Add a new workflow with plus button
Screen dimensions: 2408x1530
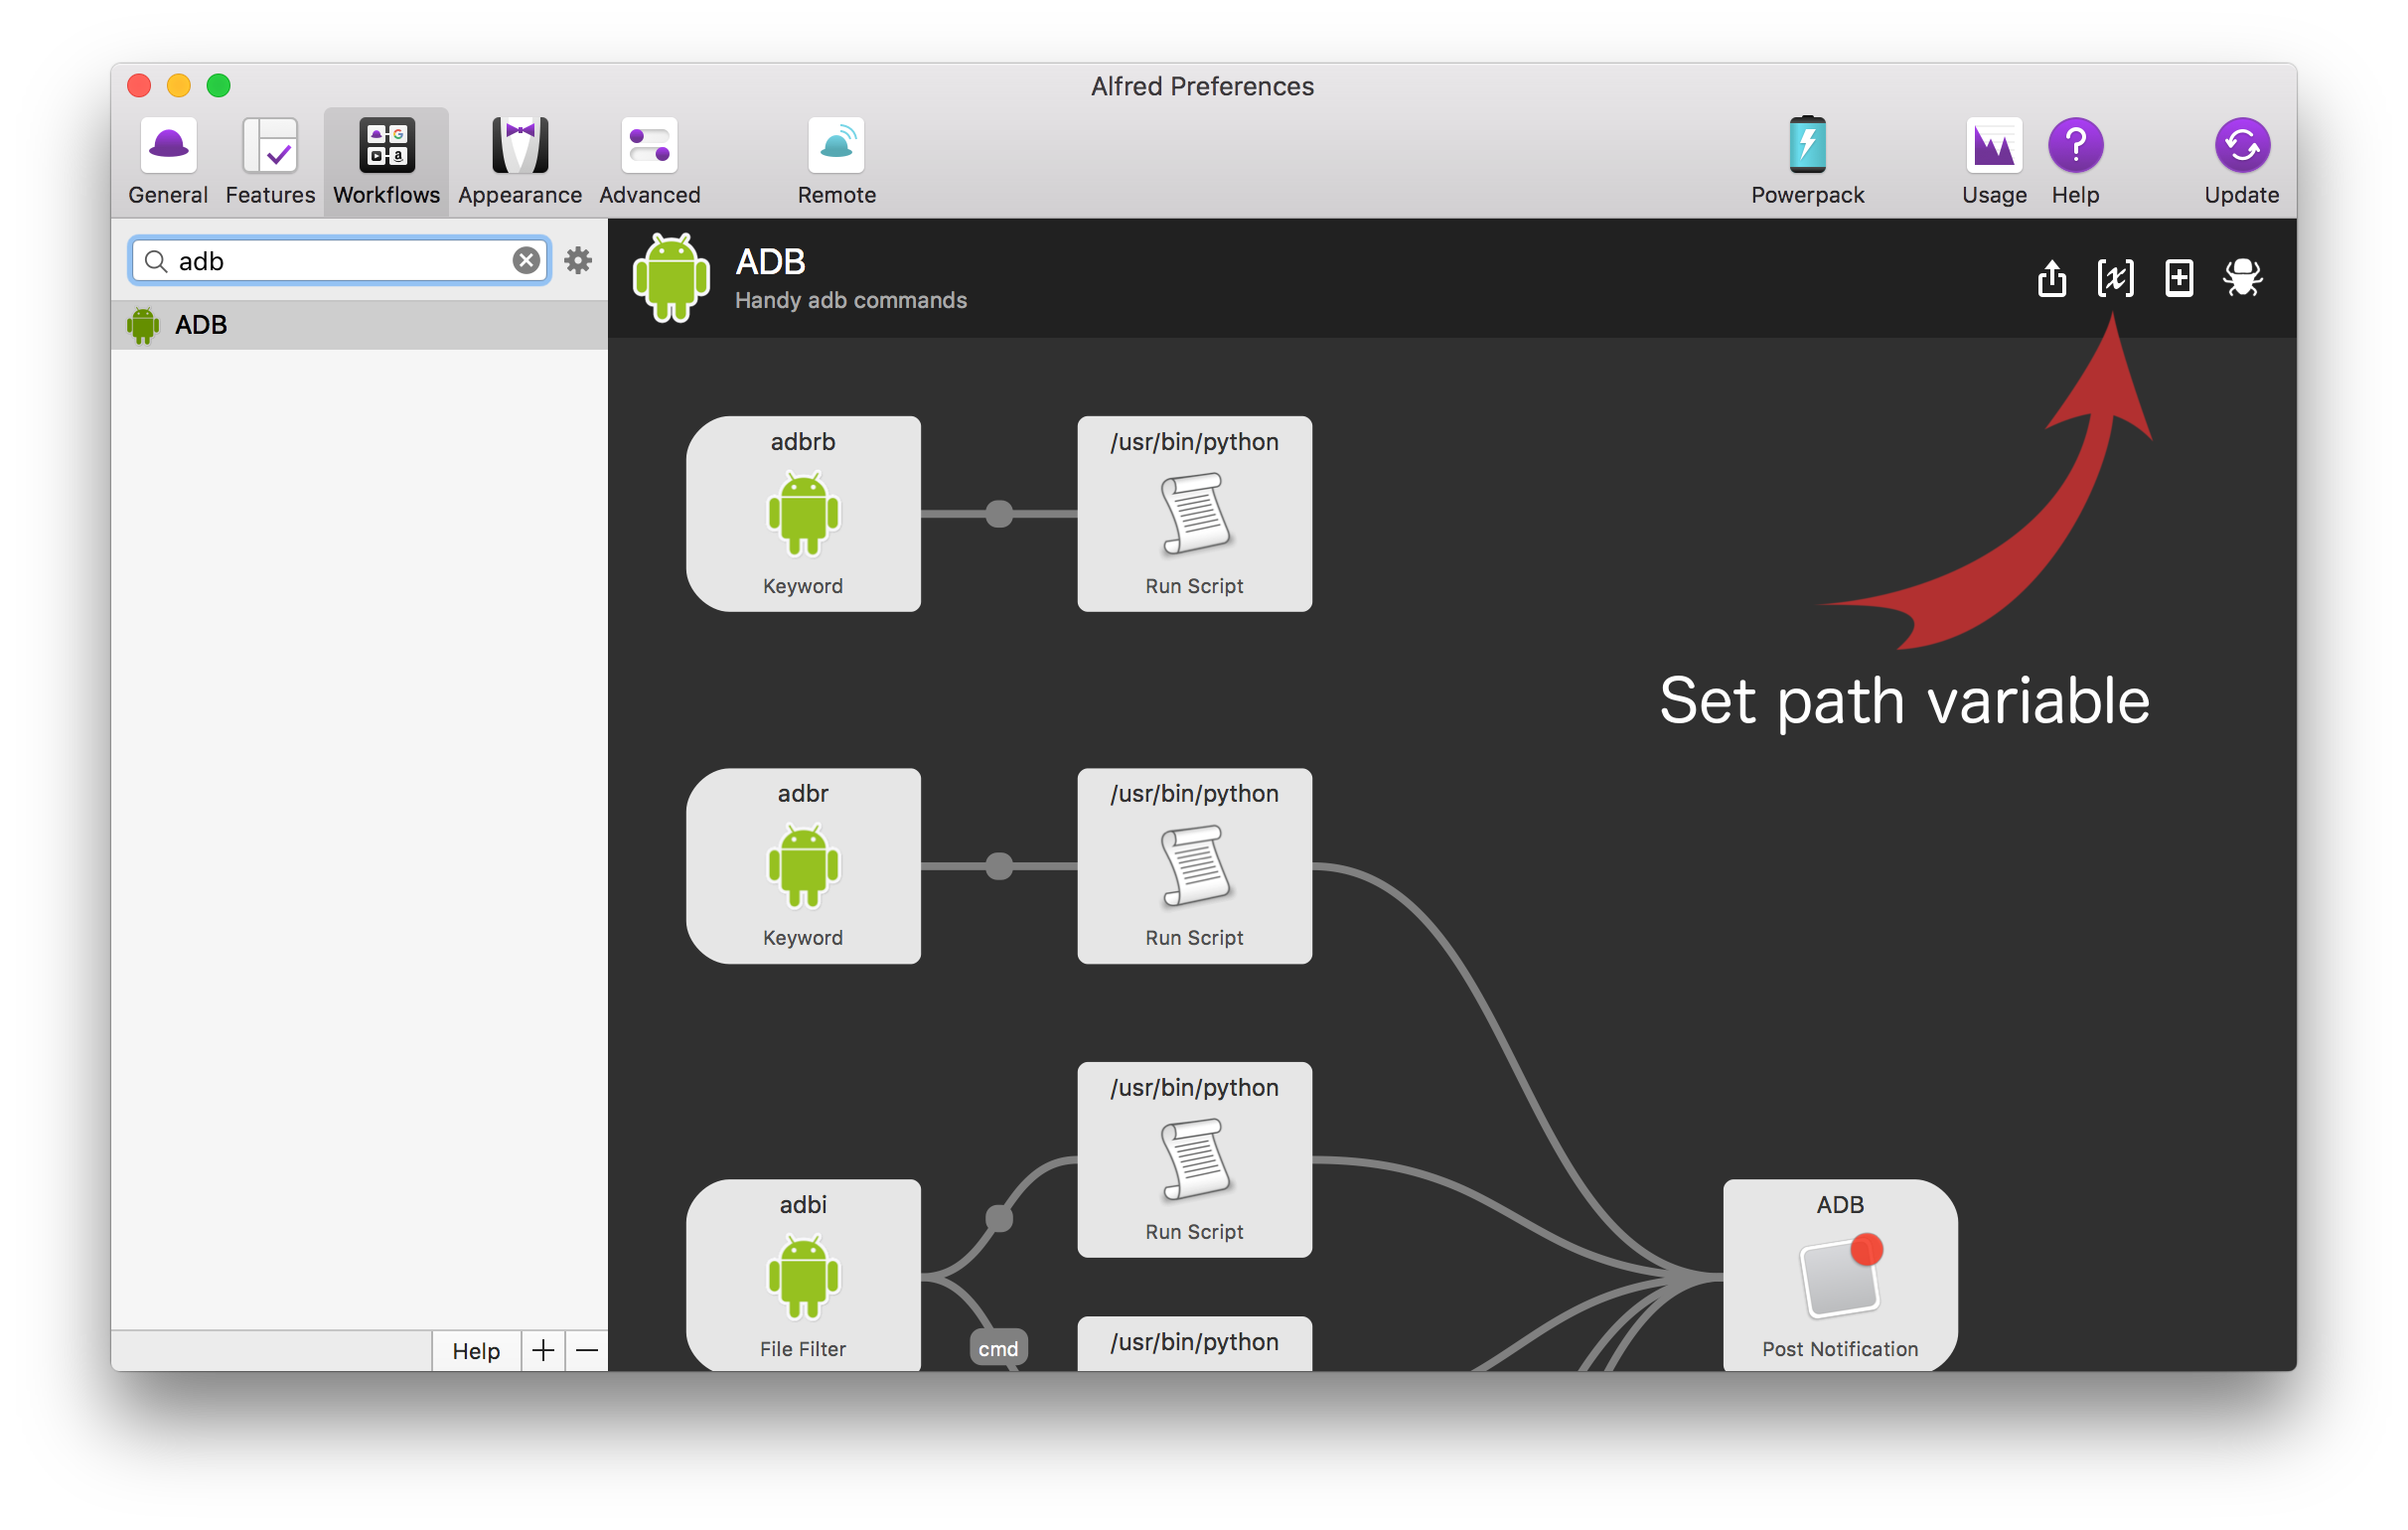[543, 1351]
